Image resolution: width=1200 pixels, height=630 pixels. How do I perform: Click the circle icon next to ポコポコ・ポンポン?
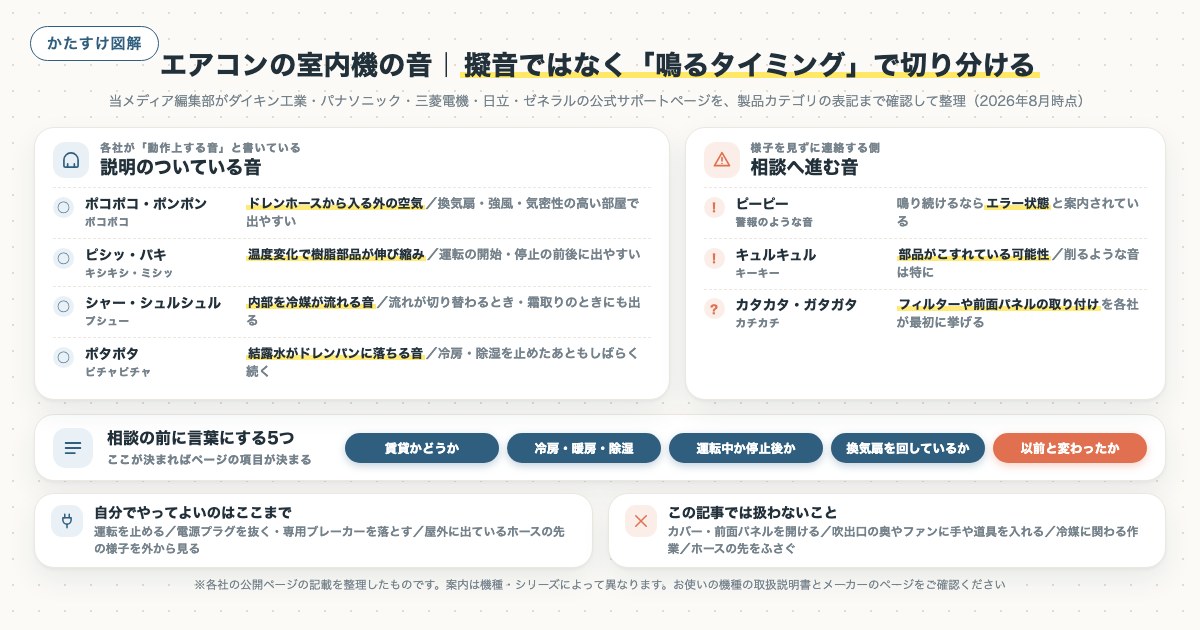tap(64, 208)
